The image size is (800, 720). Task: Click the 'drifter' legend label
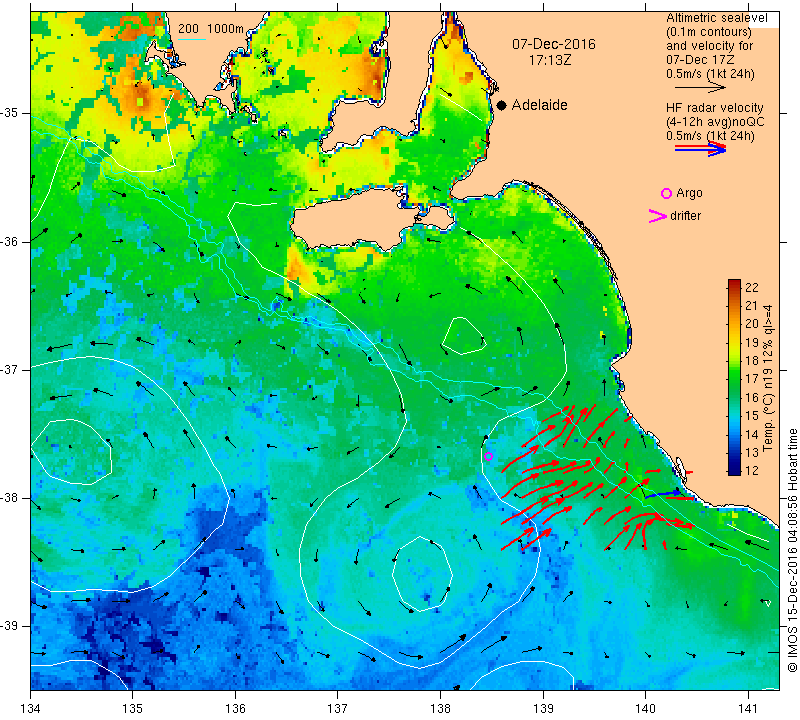[685, 216]
